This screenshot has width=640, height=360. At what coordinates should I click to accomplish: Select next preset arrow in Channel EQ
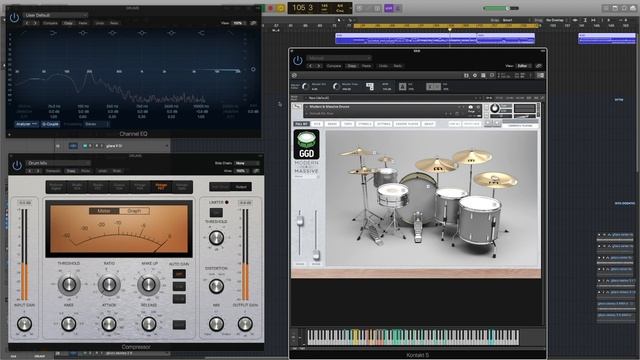[x=35, y=23]
